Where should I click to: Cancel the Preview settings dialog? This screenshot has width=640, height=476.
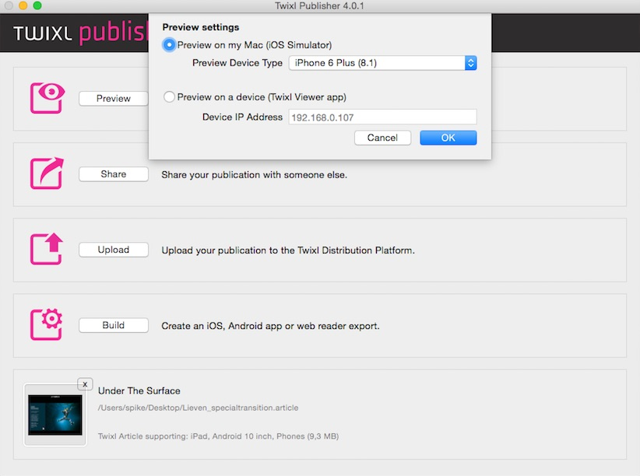point(382,138)
